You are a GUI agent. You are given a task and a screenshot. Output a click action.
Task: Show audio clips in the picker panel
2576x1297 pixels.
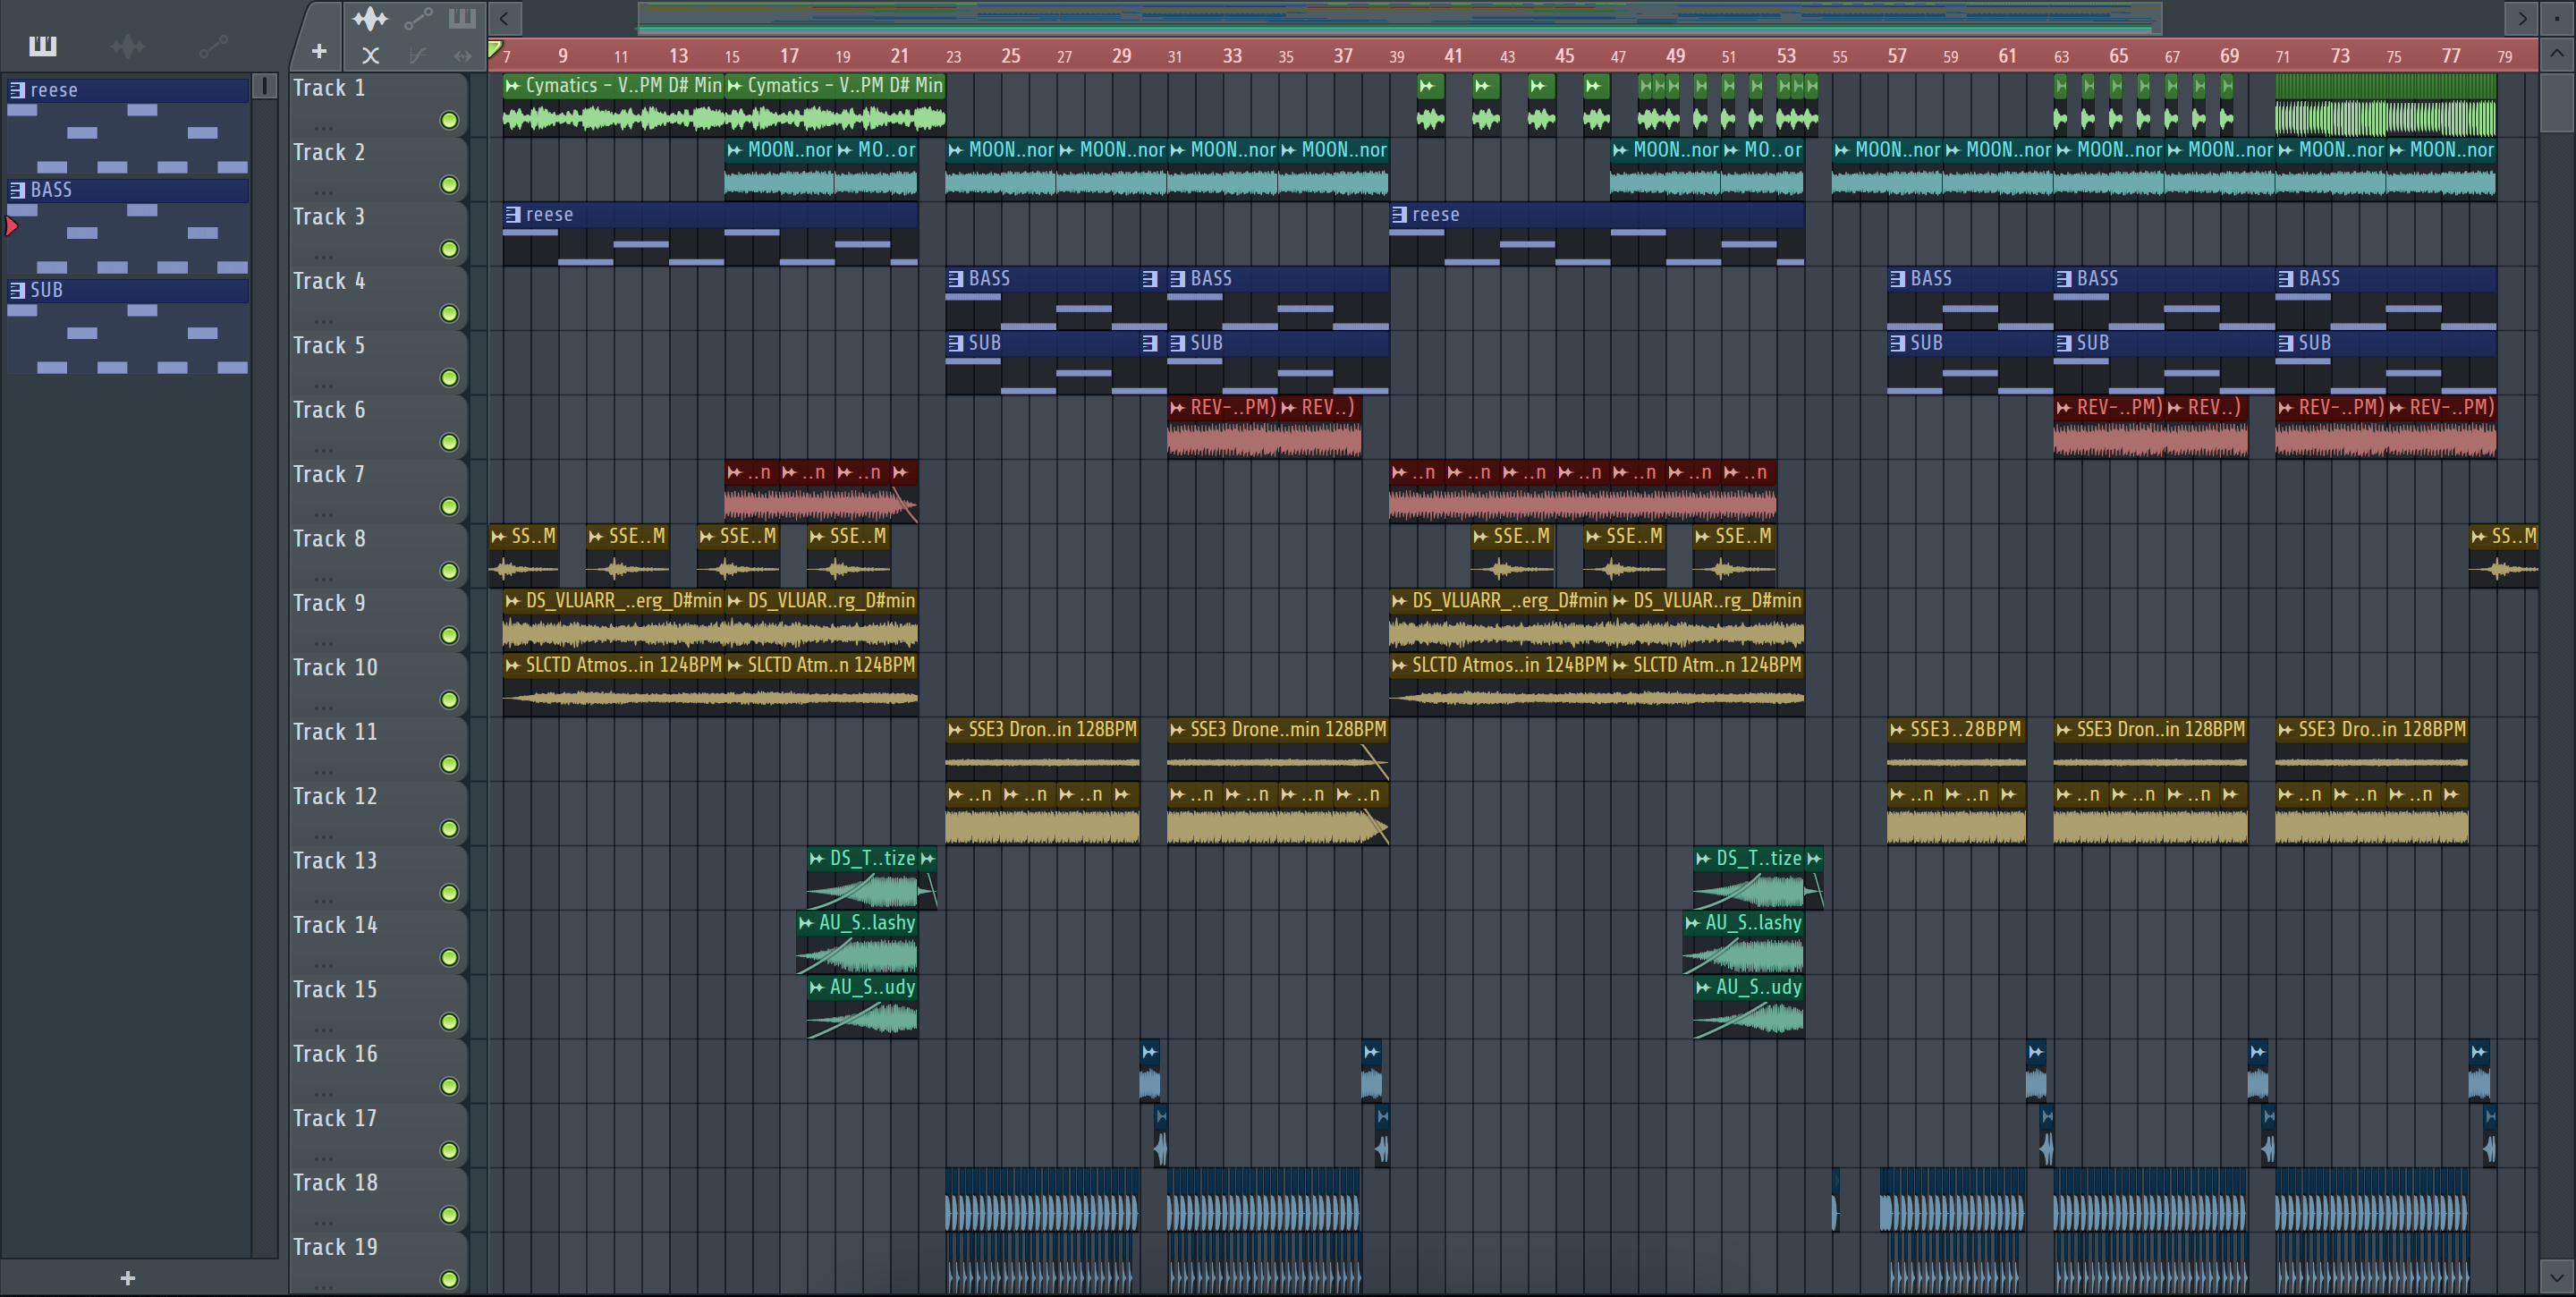click(x=127, y=45)
